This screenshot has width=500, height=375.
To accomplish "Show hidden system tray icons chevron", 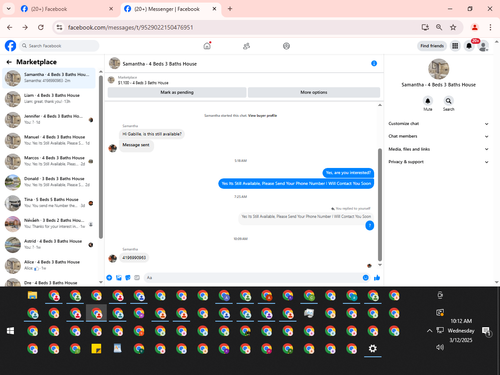I will point(429,331).
